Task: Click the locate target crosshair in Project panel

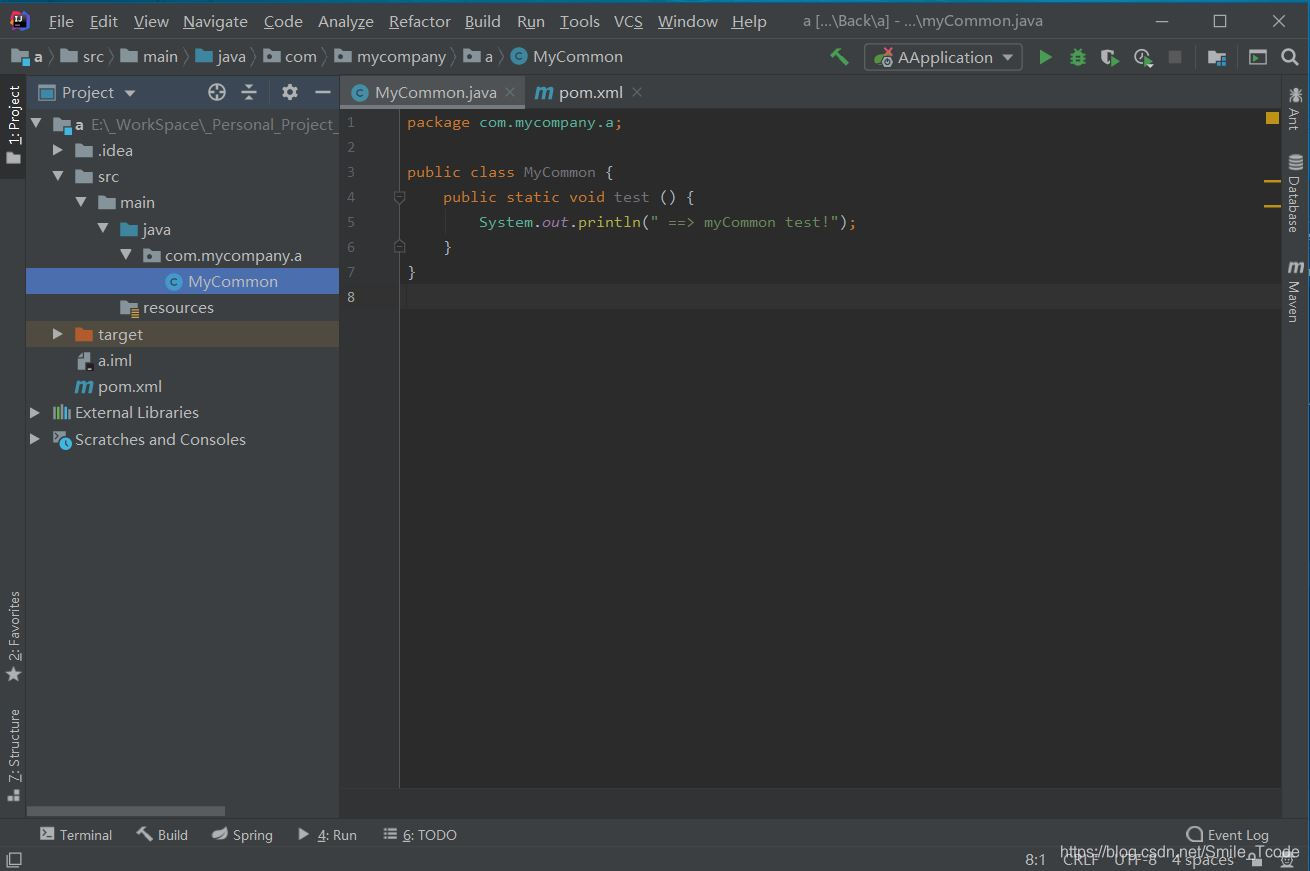Action: [217, 92]
